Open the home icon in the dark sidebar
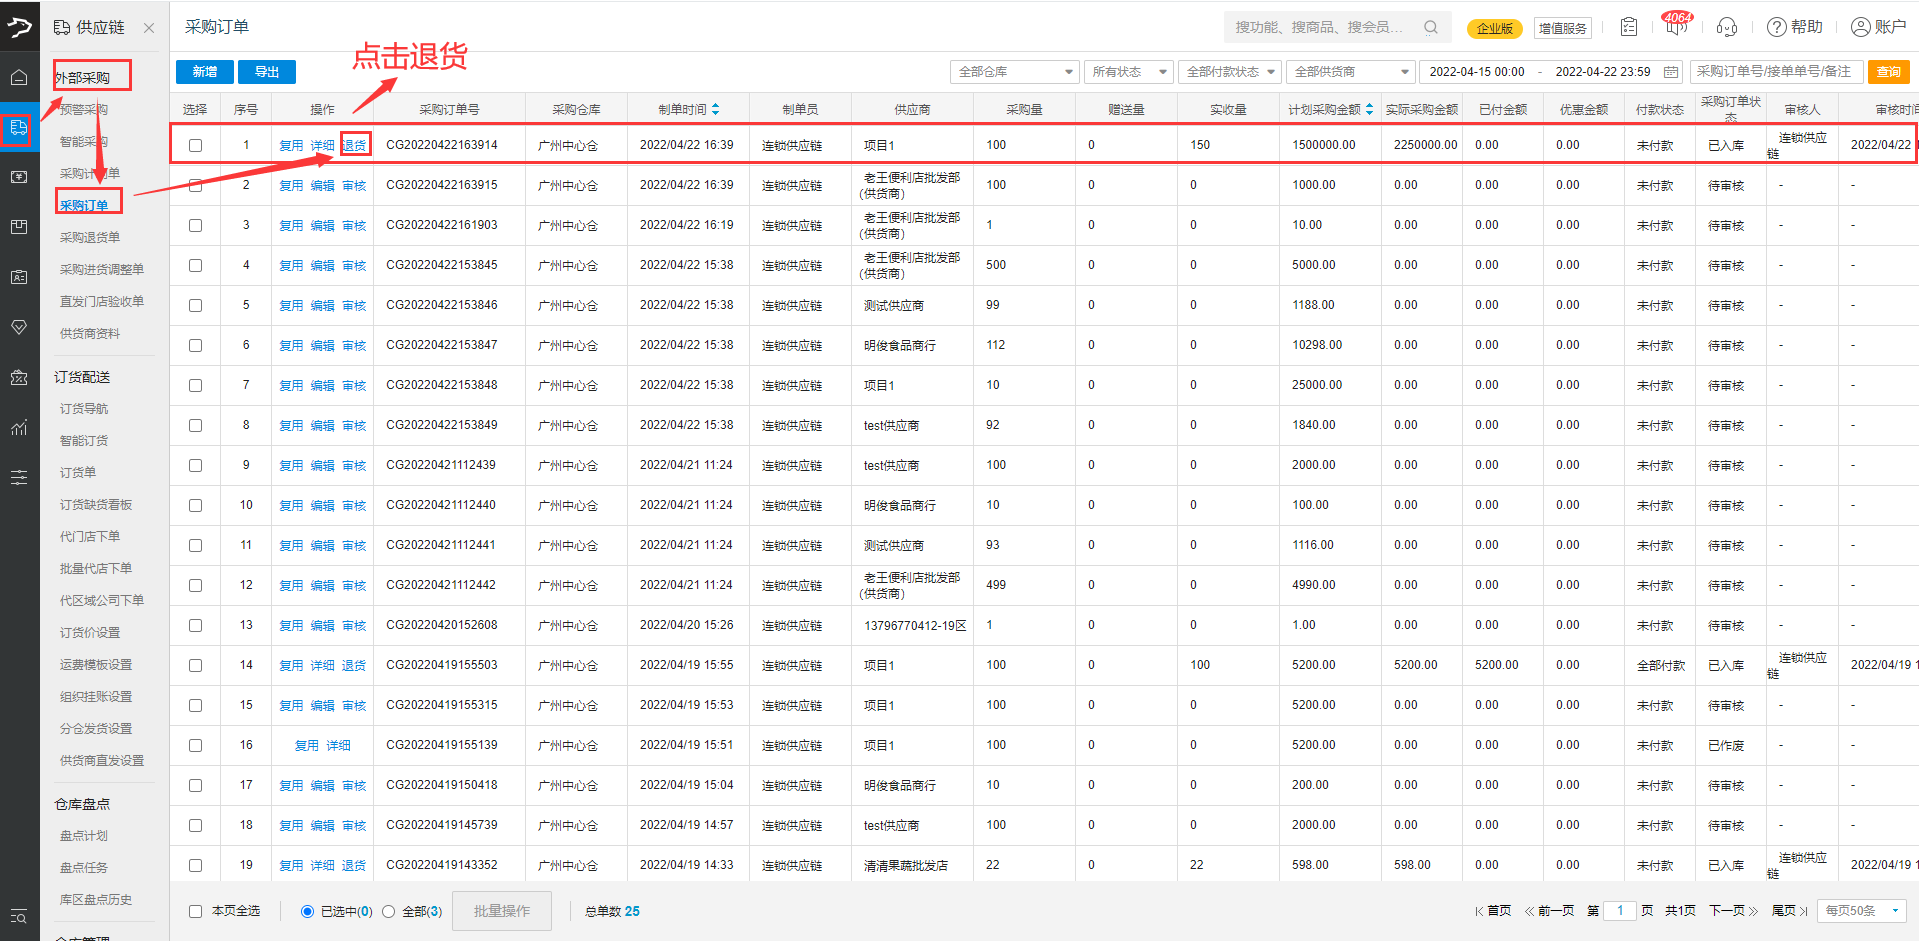The width and height of the screenshot is (1919, 941). (19, 77)
